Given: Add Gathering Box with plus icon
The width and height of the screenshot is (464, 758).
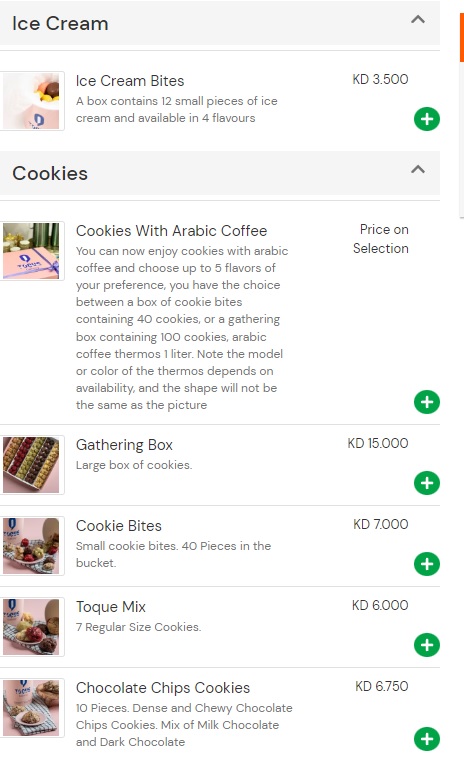Looking at the screenshot, I should [427, 483].
